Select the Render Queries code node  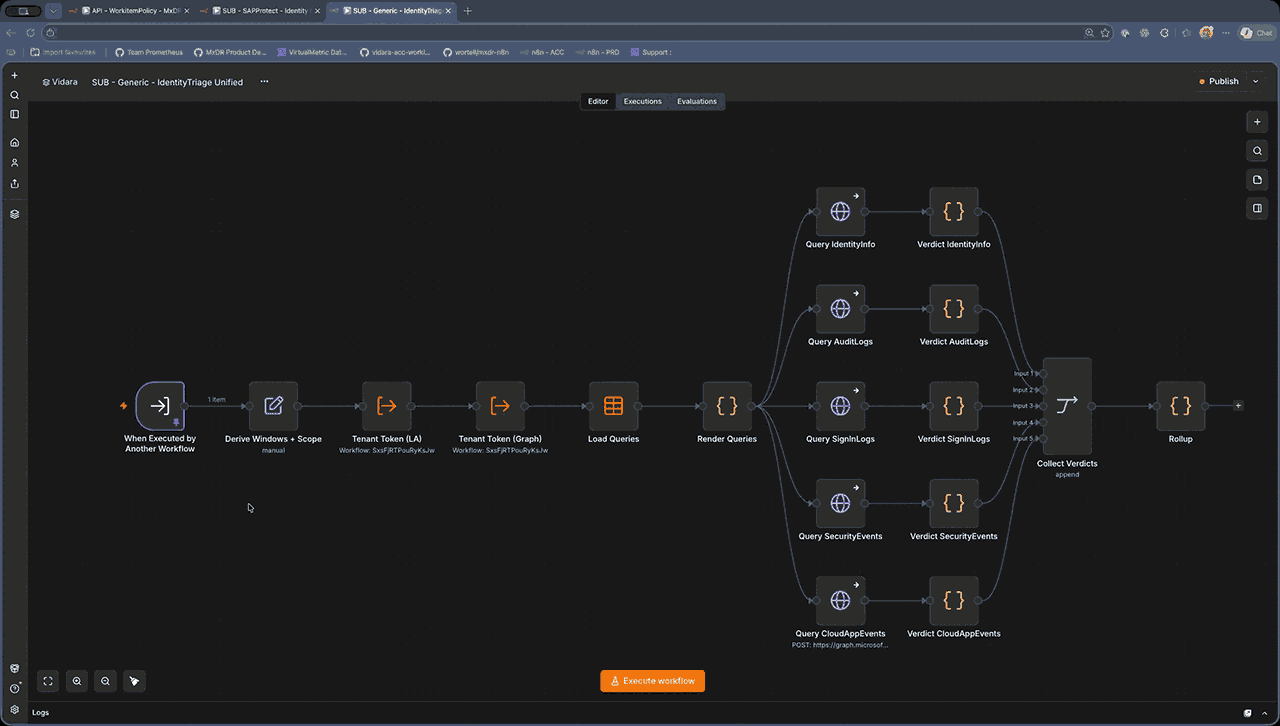click(x=727, y=406)
